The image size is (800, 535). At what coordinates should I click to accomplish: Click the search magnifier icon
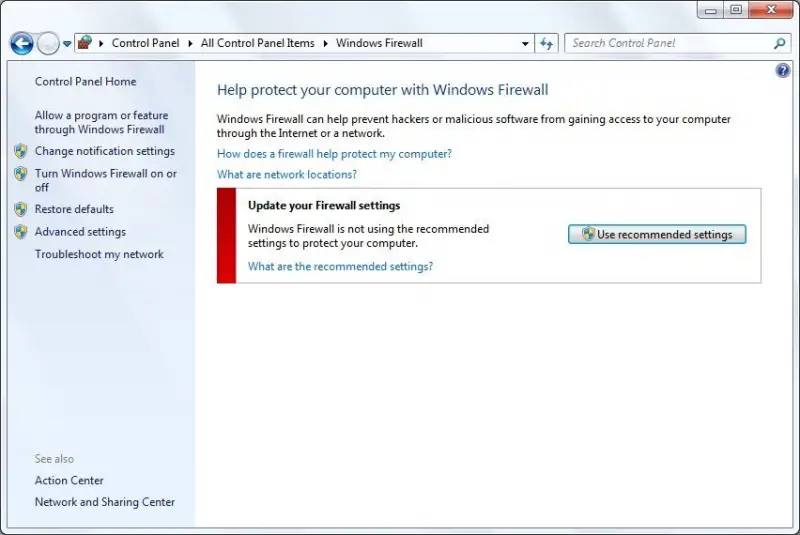779,43
